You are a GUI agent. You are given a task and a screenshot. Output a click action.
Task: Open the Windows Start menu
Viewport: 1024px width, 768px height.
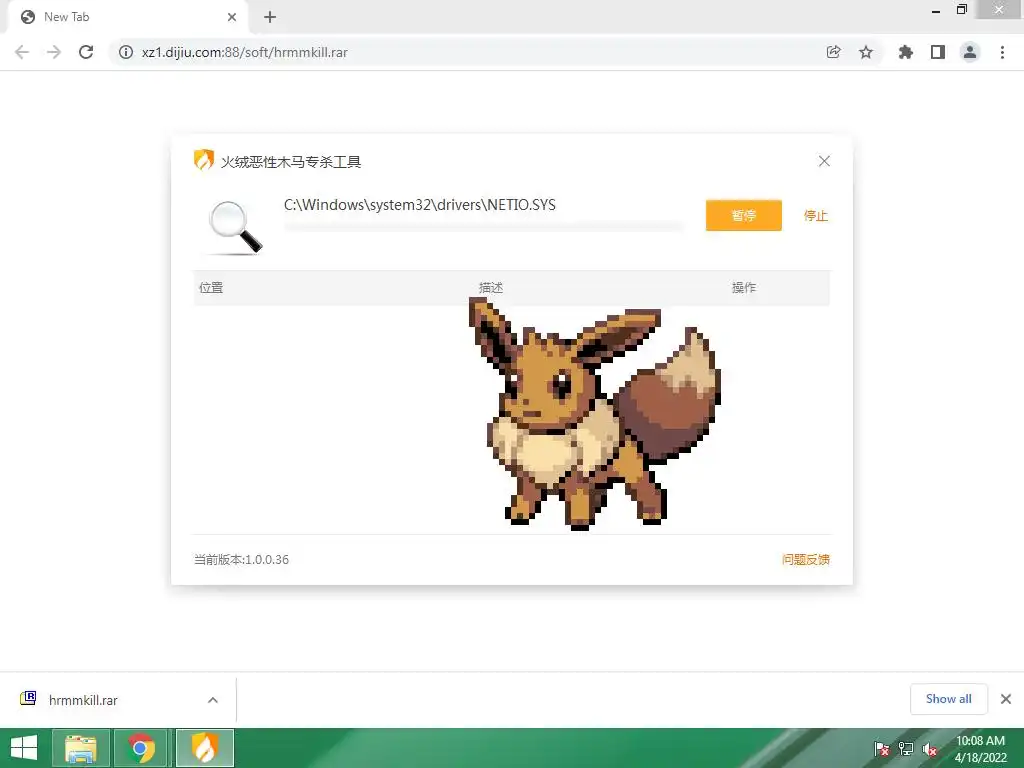pyautogui.click(x=24, y=748)
